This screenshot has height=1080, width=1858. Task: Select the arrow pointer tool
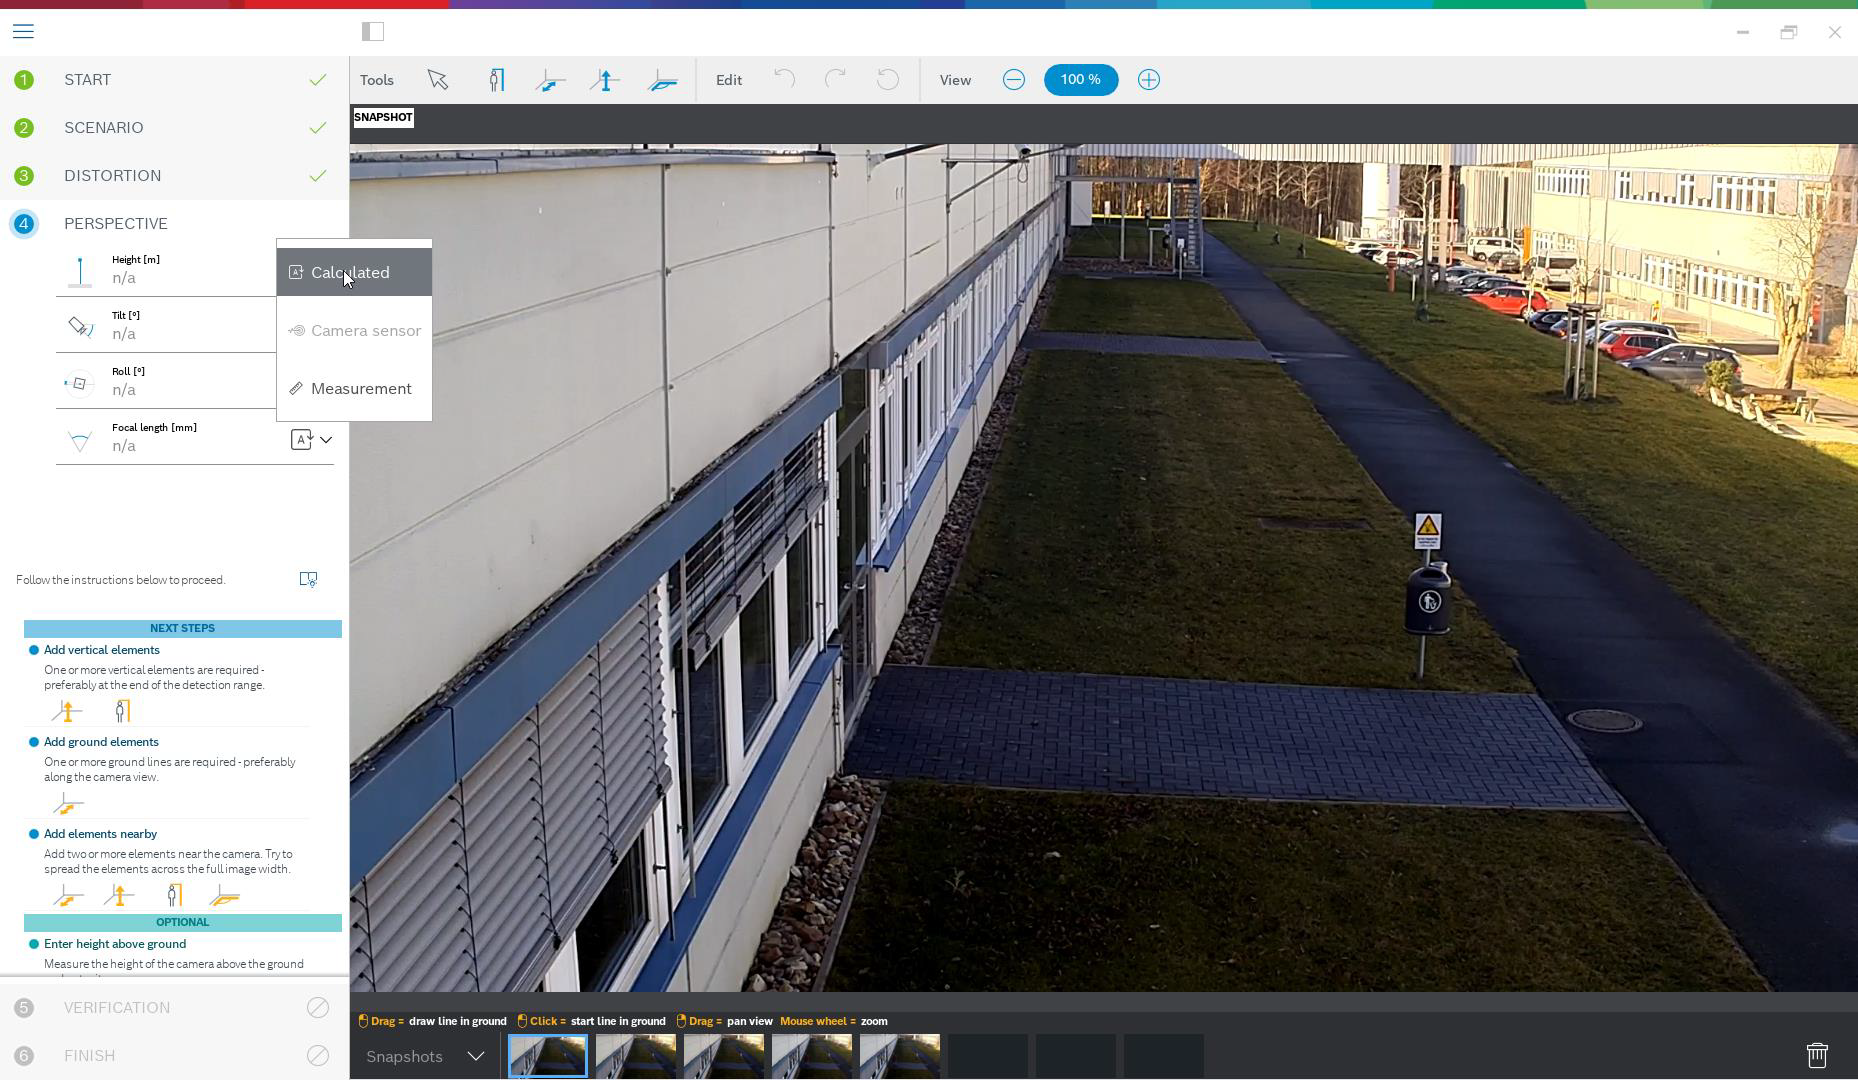tap(437, 80)
